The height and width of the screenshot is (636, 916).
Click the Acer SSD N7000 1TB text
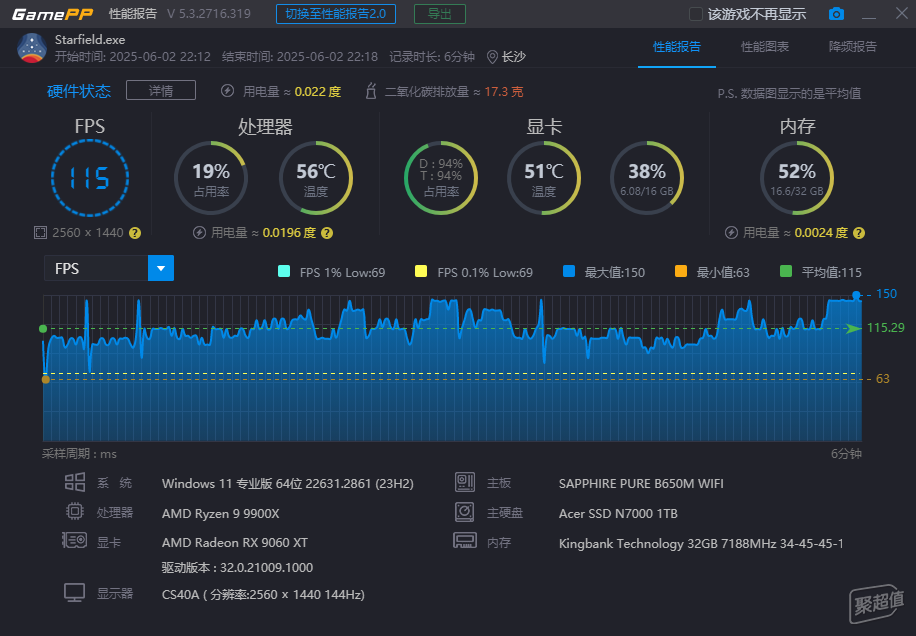coord(618,514)
